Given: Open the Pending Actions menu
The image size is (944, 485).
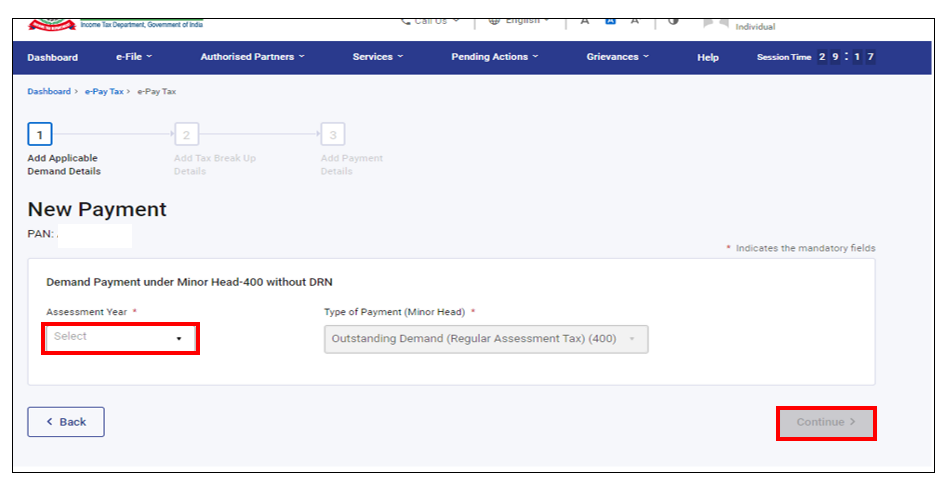Looking at the screenshot, I should [494, 57].
